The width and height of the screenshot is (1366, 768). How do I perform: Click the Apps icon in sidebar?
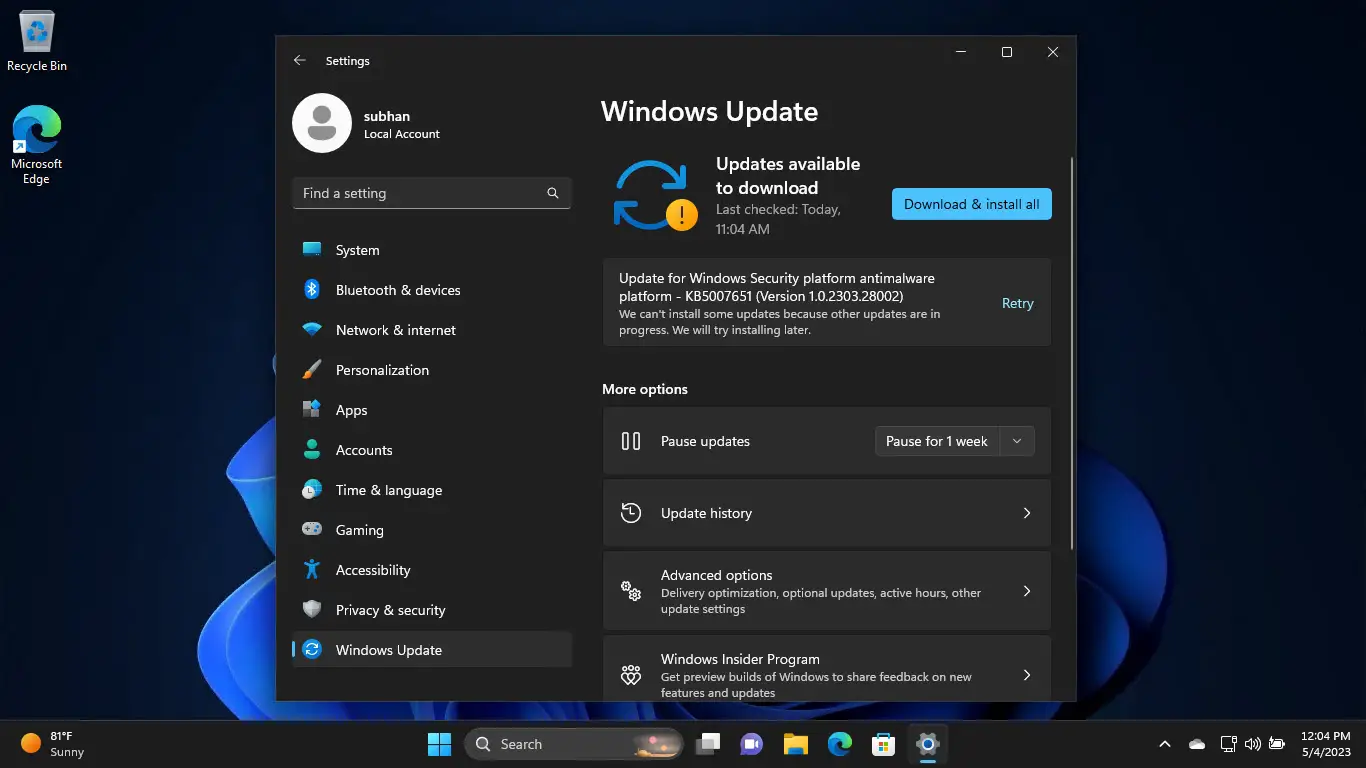click(312, 409)
